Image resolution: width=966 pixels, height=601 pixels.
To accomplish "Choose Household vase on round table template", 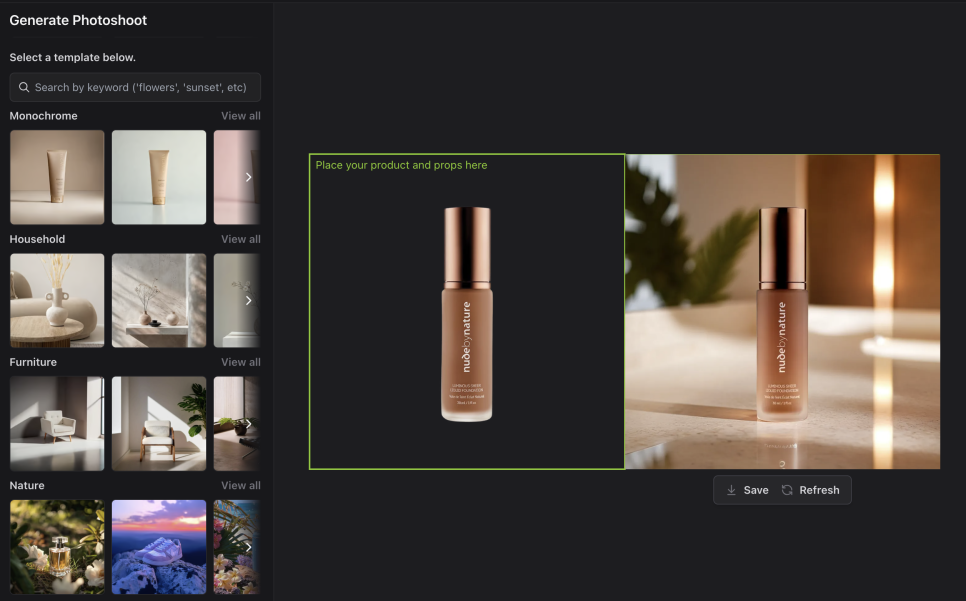I will [57, 300].
